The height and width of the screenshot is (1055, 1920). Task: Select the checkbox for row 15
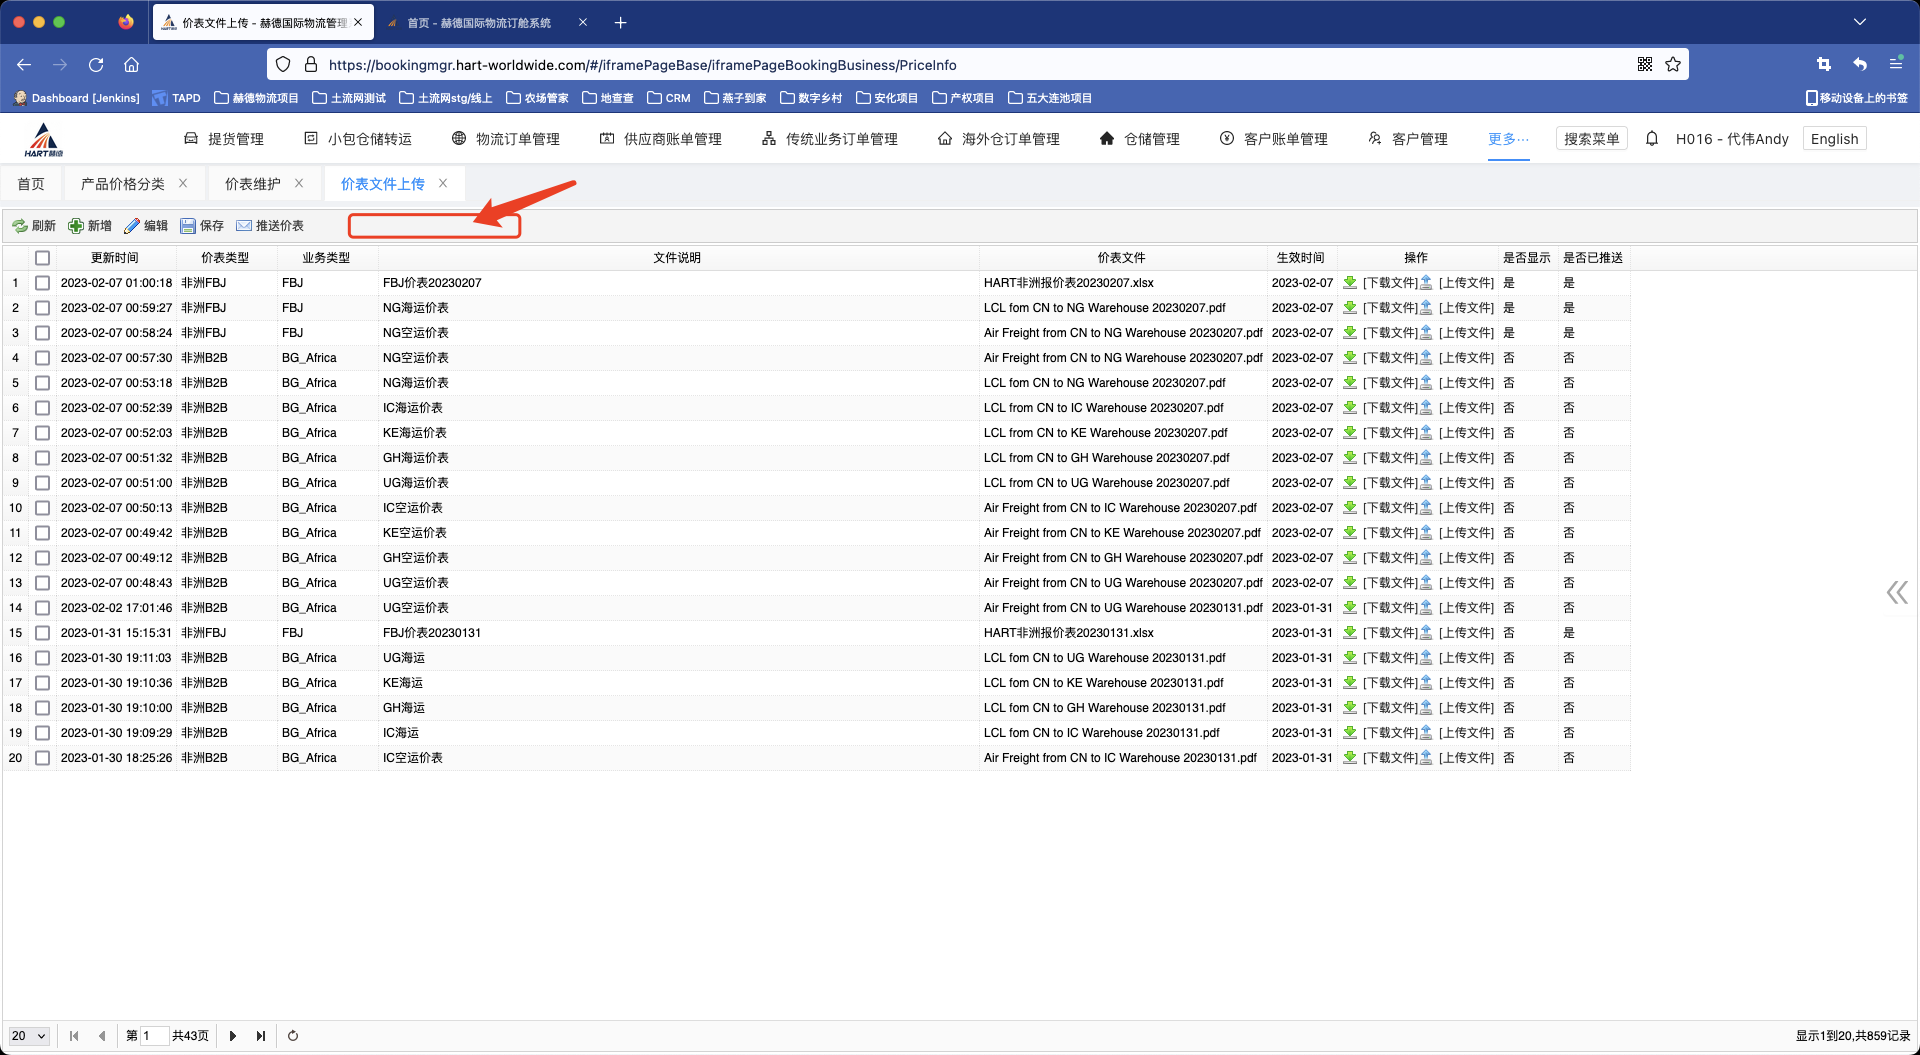point(42,633)
